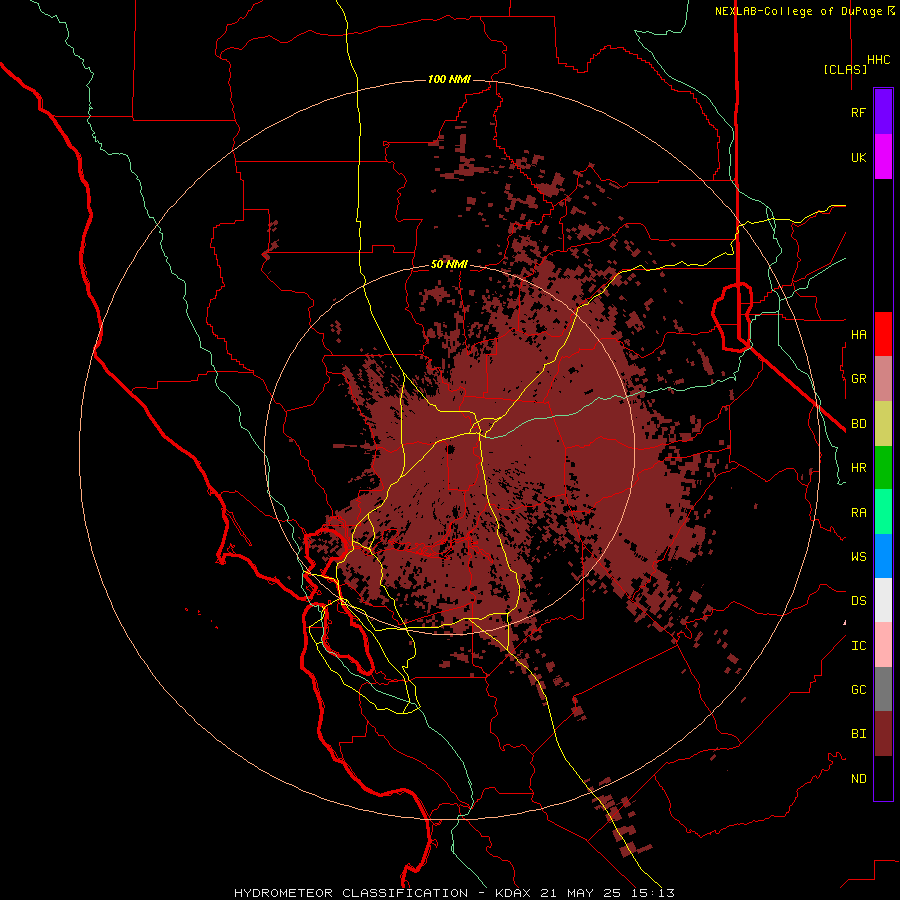Click the RA light-green legend swatch
Screen dimensions: 900x900
[x=883, y=512]
